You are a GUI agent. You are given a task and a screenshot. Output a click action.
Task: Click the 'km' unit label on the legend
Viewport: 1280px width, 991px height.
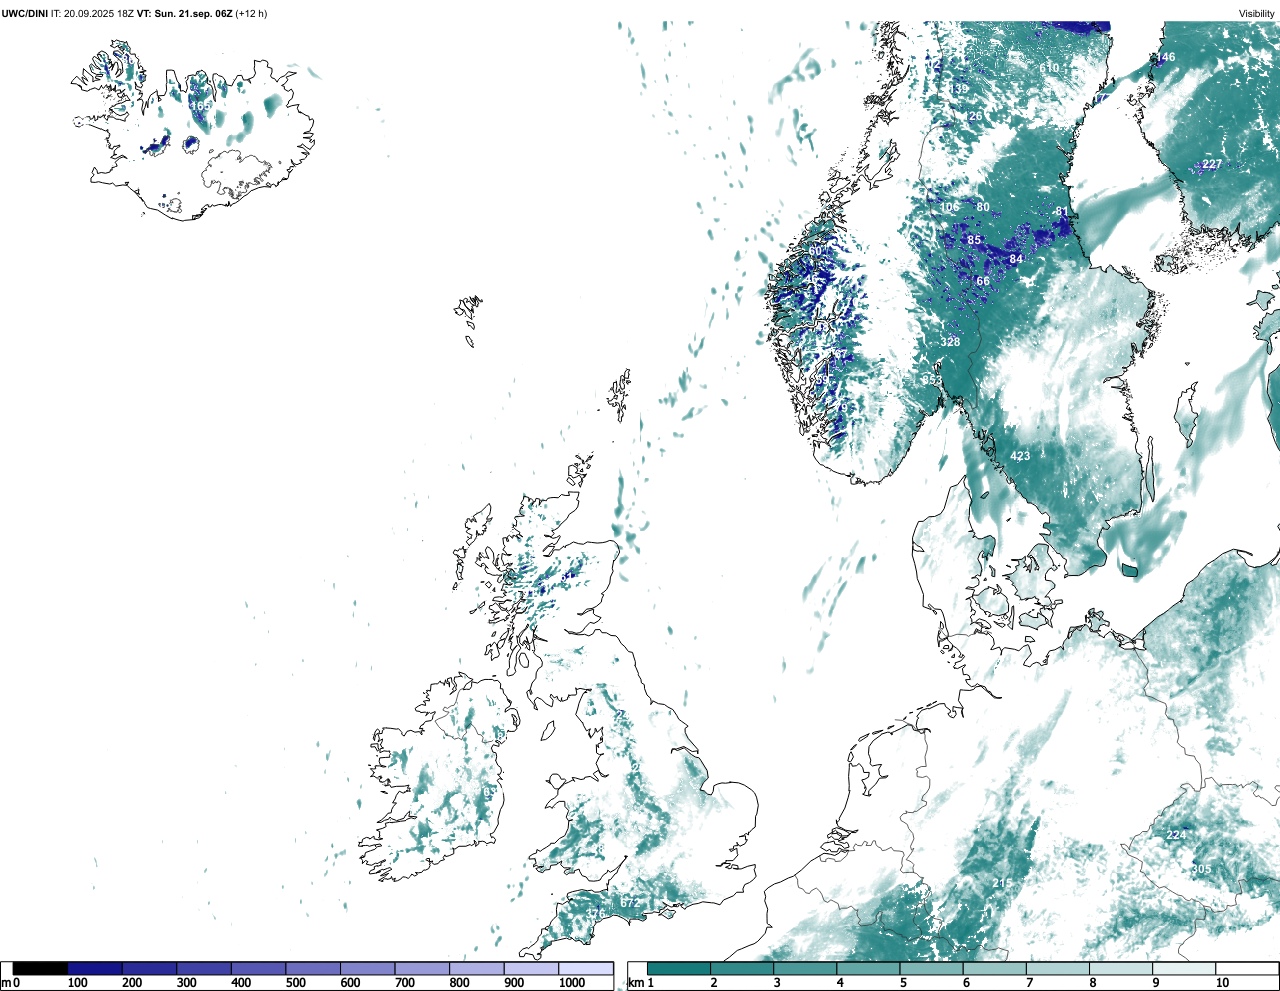pos(636,983)
